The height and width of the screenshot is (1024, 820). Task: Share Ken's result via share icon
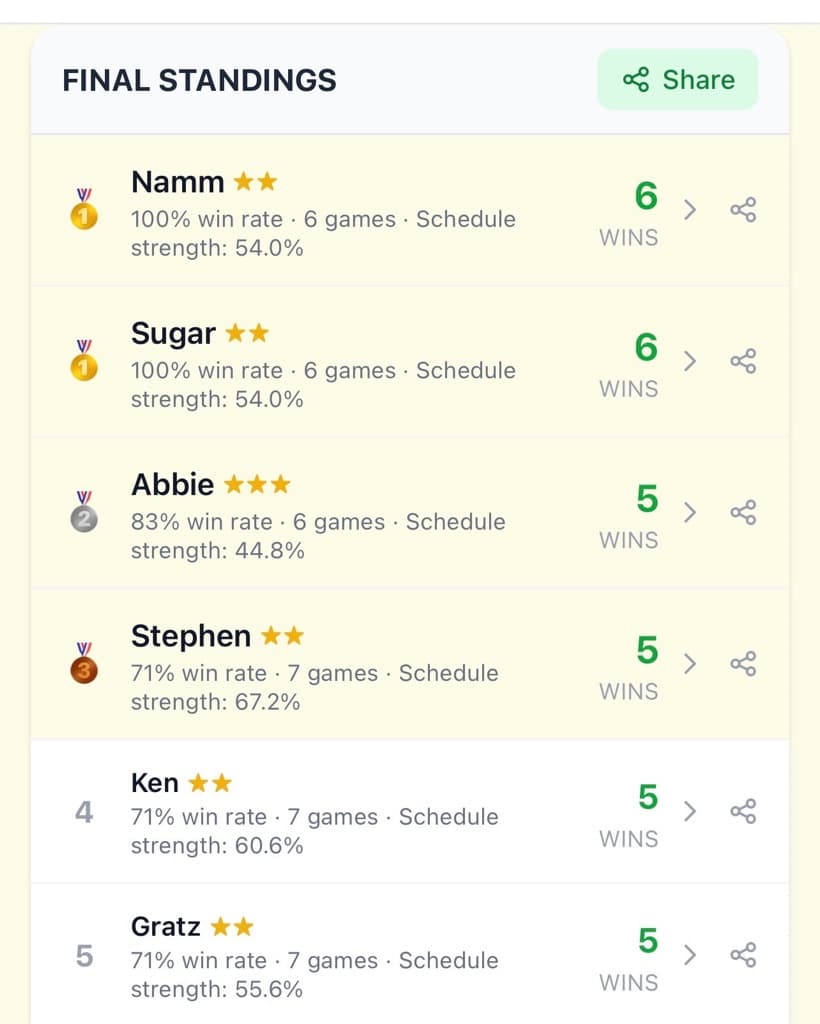[x=743, y=811]
